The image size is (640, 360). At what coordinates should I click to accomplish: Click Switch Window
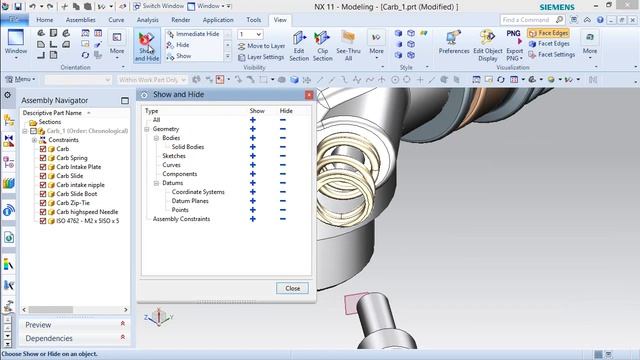tap(158, 6)
